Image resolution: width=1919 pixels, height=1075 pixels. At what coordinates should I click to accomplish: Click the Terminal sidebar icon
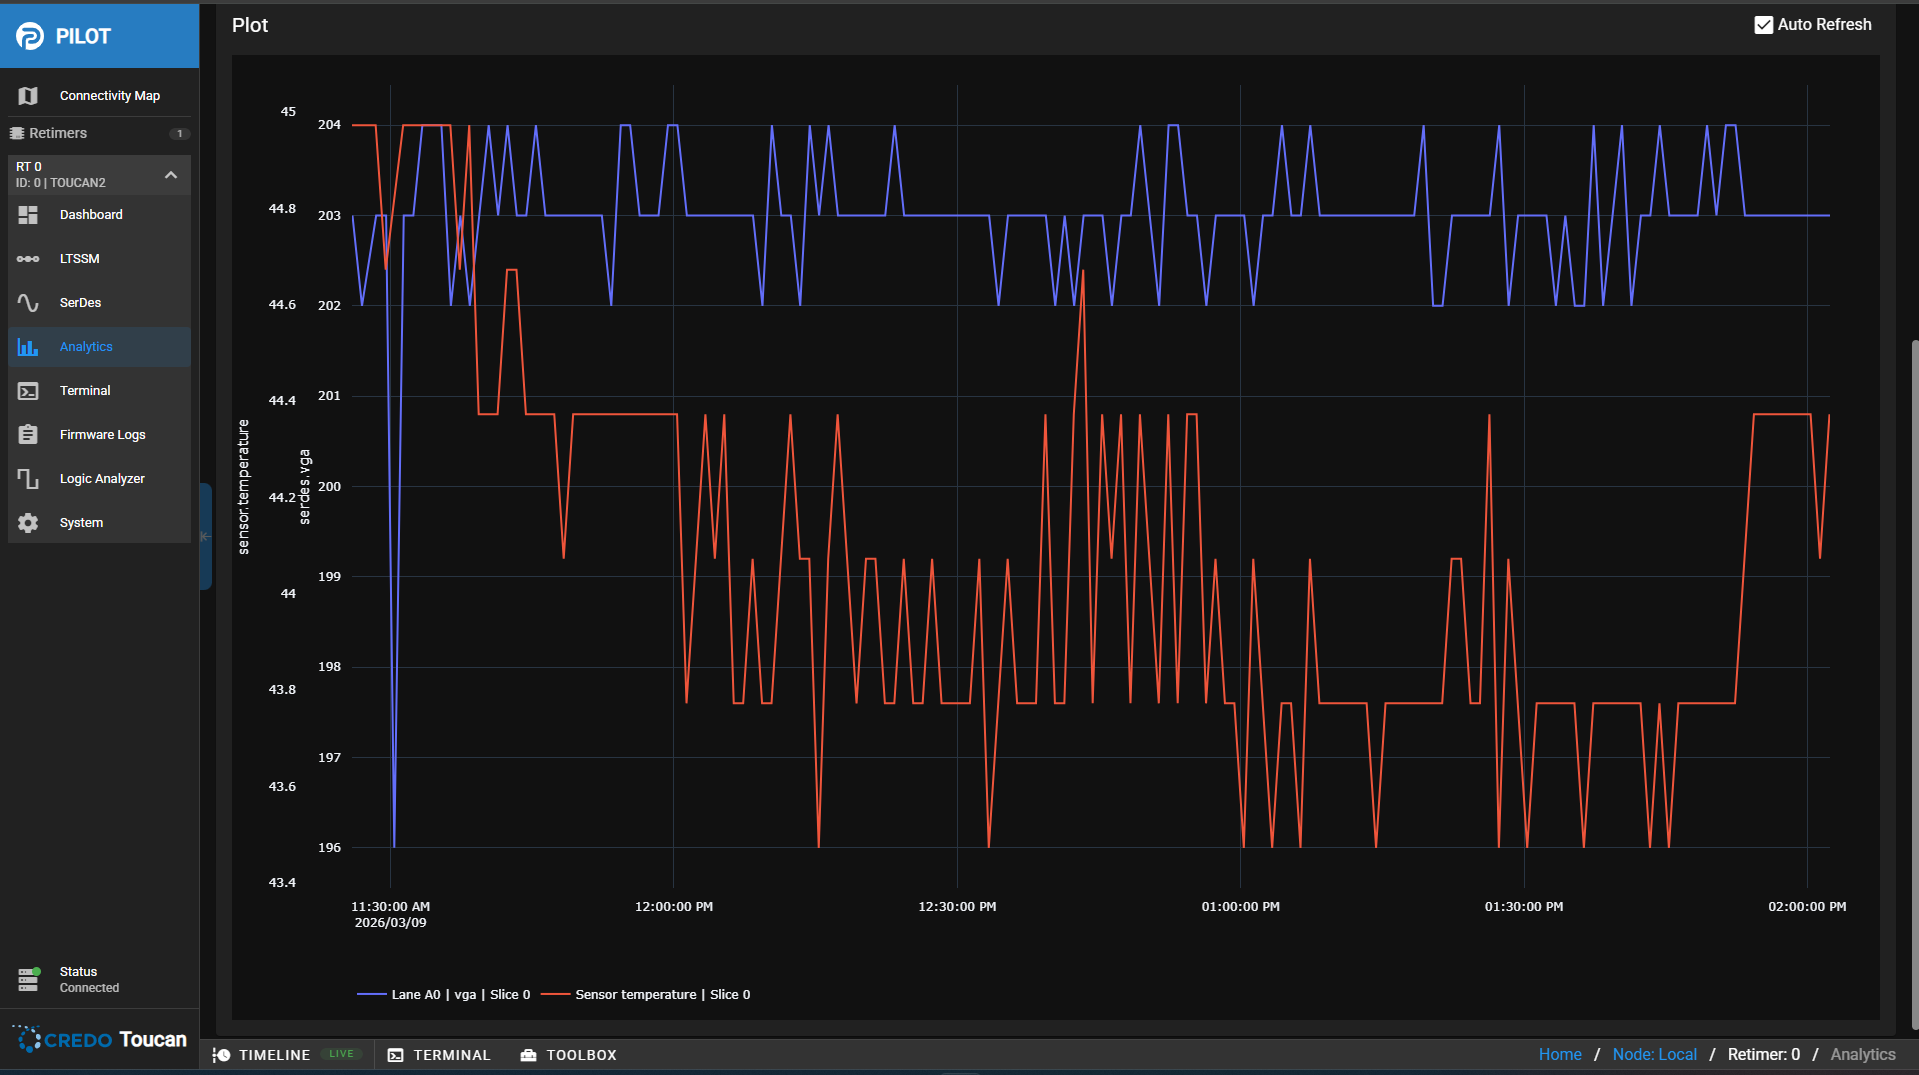tap(28, 391)
